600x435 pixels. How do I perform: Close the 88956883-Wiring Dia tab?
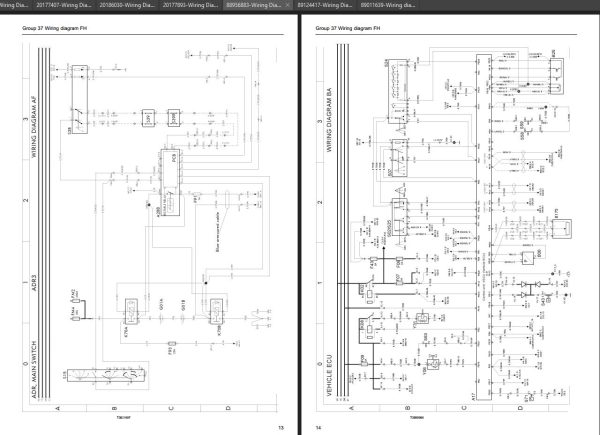288,5
